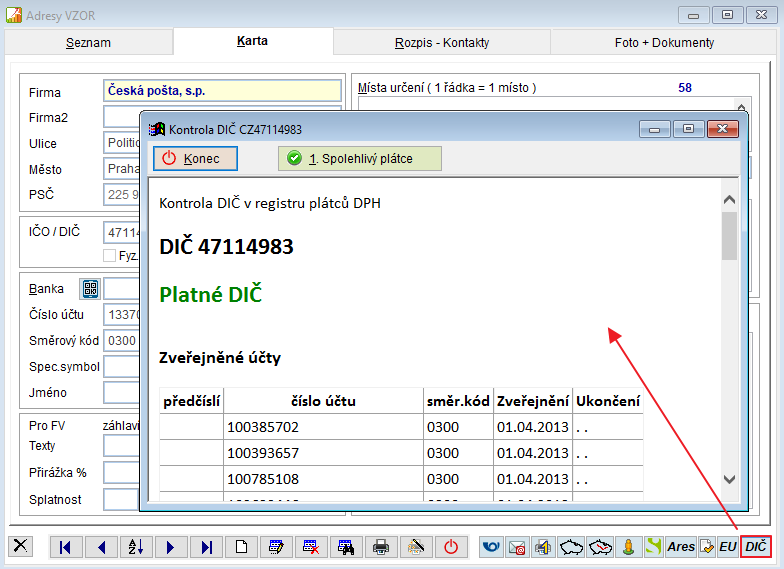The width and height of the screenshot is (784, 569).
Task: Click the 'Zveřejnění' column header
Action: (532, 401)
